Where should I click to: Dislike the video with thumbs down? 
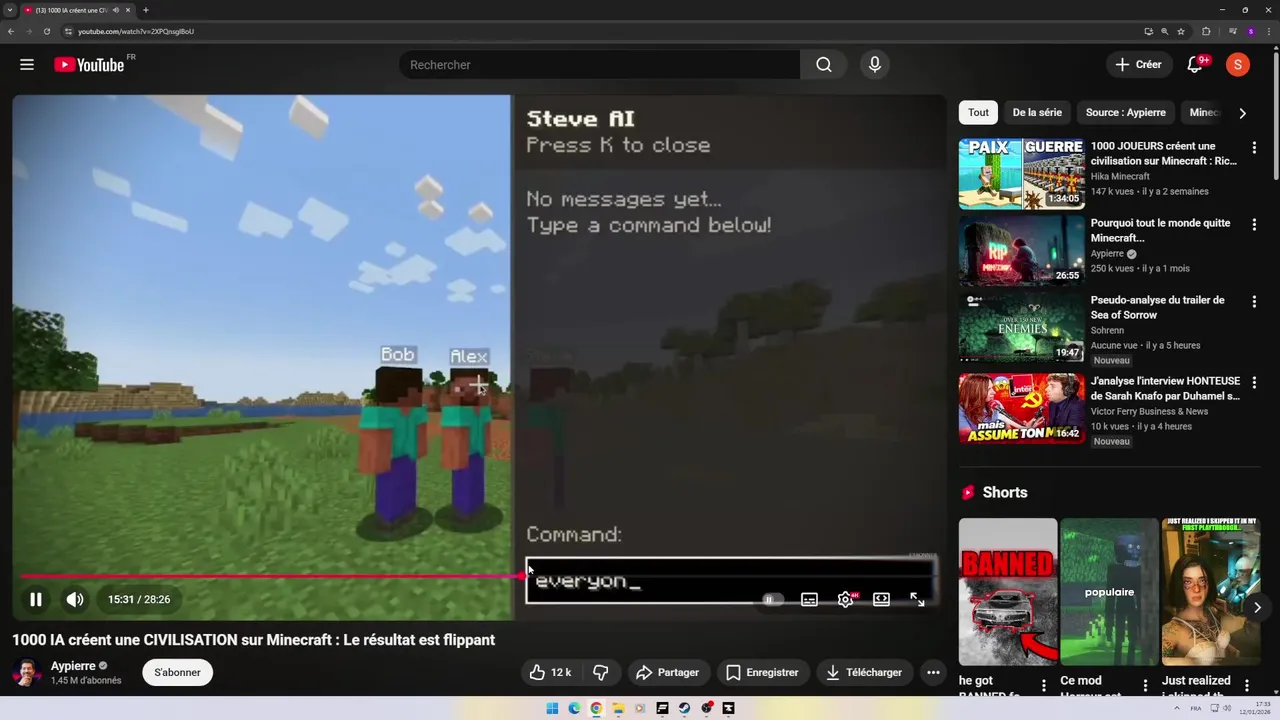601,672
